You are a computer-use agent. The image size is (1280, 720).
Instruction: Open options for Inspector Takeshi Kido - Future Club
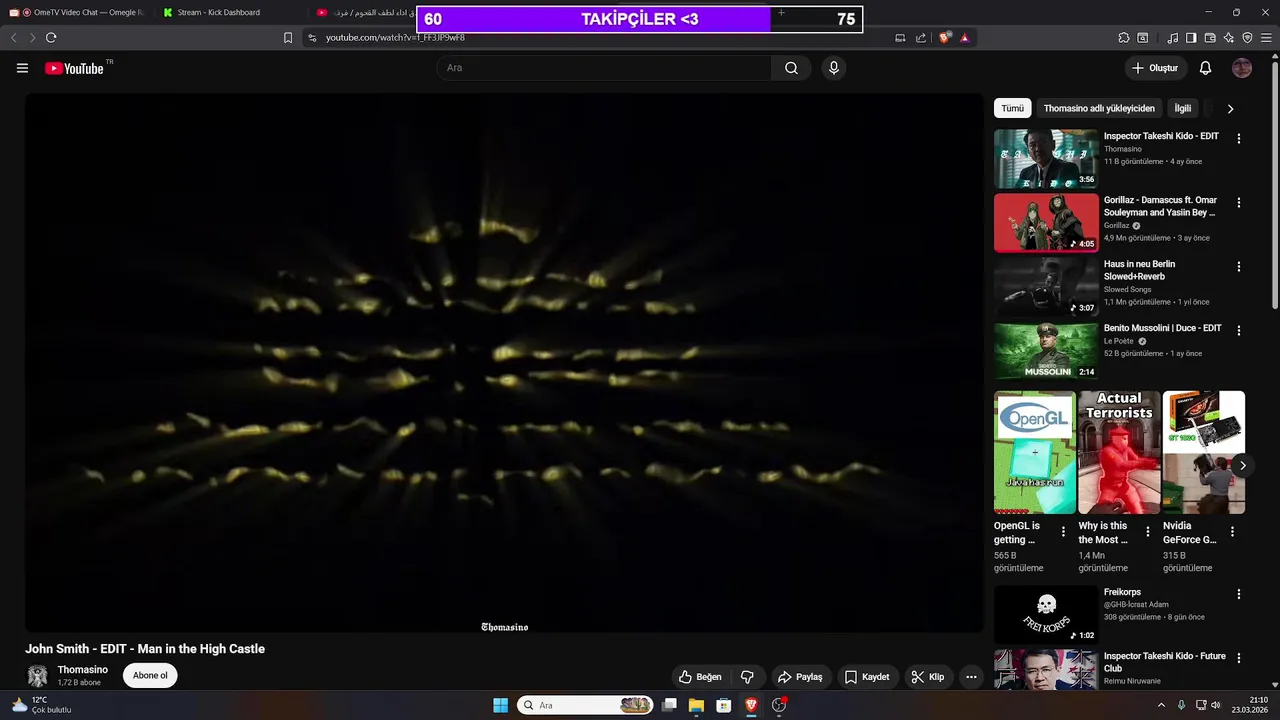tap(1239, 658)
